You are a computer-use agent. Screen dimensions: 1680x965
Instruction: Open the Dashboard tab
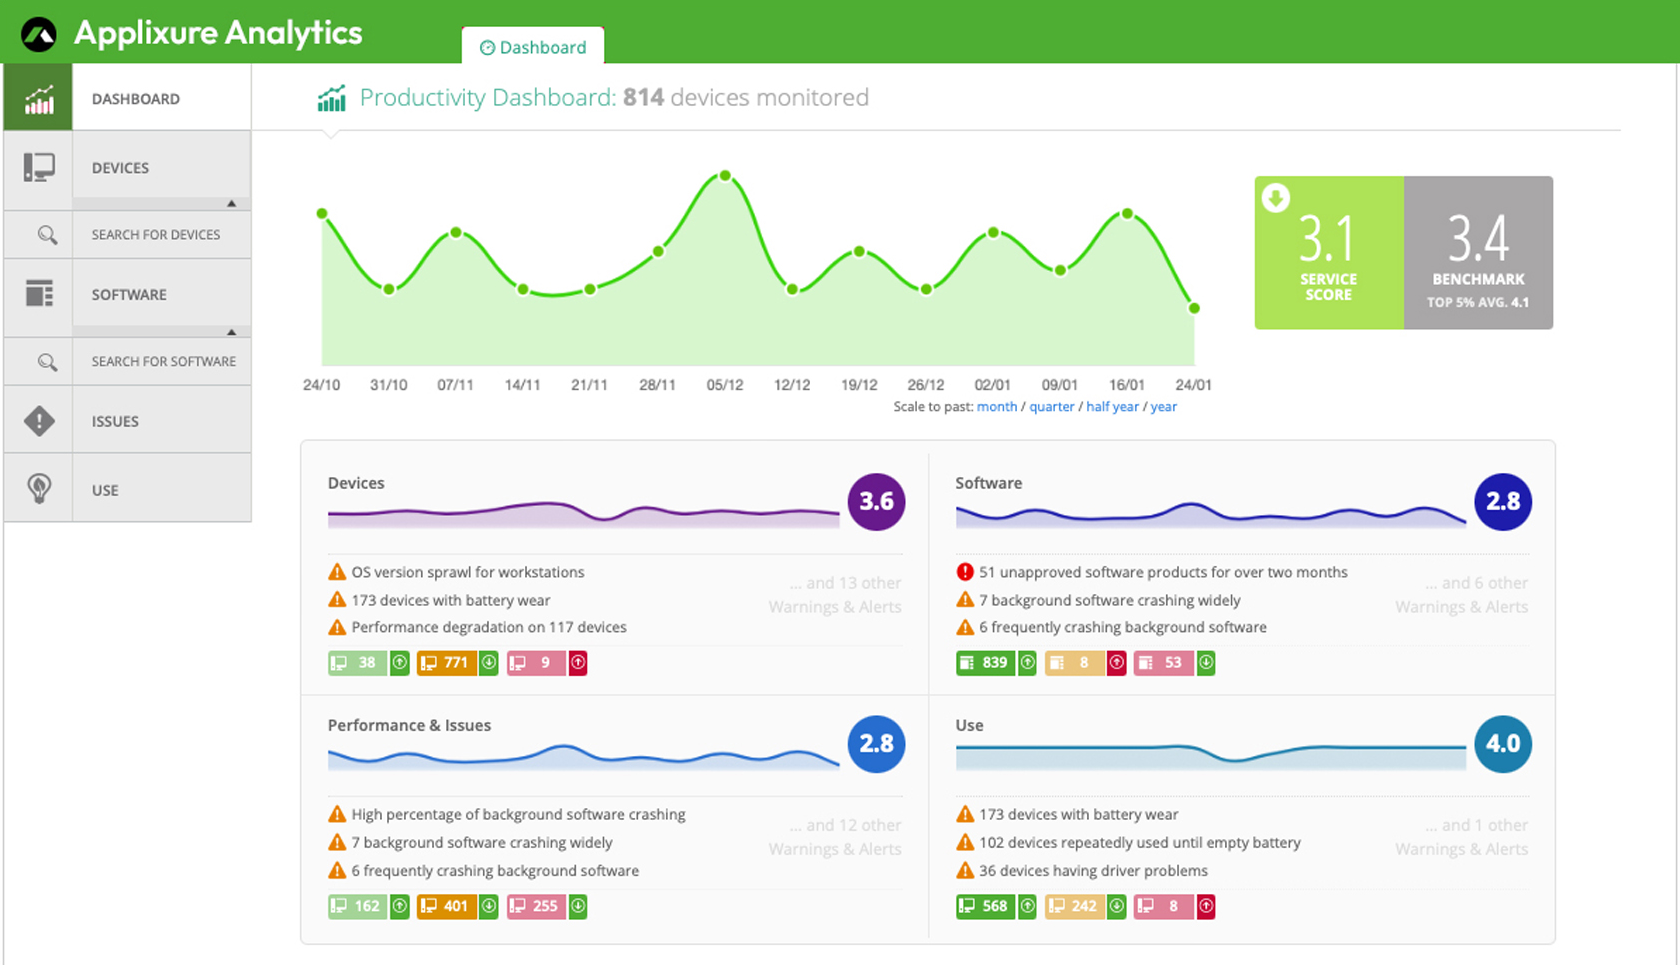click(533, 47)
